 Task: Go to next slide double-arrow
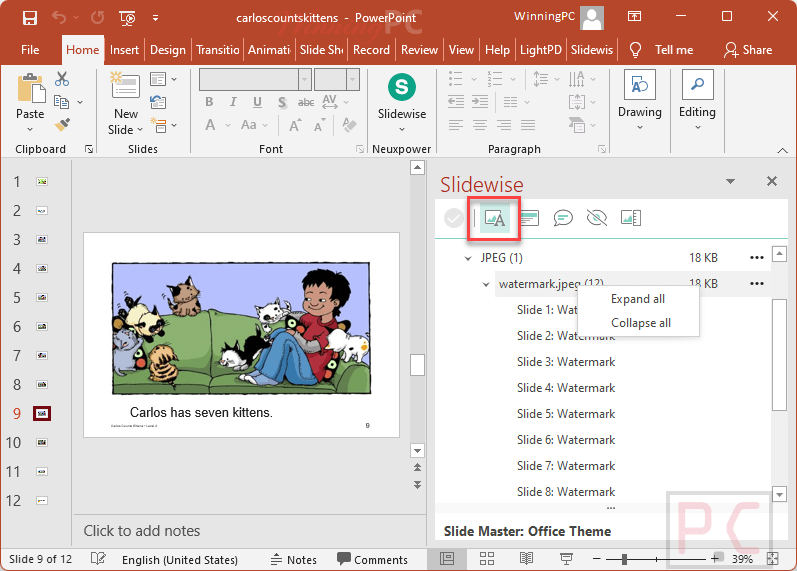[x=417, y=485]
